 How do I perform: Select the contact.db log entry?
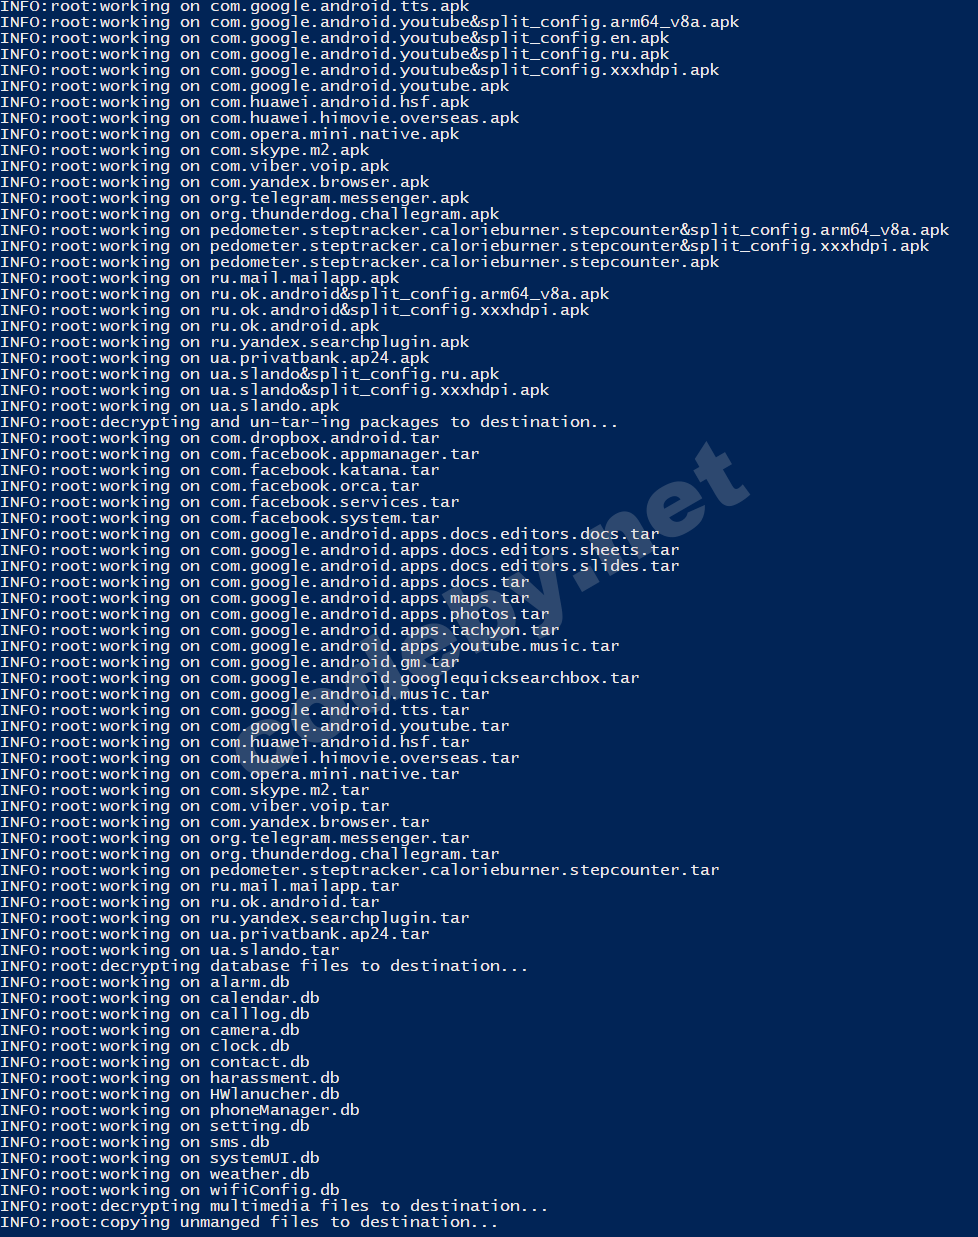click(x=155, y=1062)
